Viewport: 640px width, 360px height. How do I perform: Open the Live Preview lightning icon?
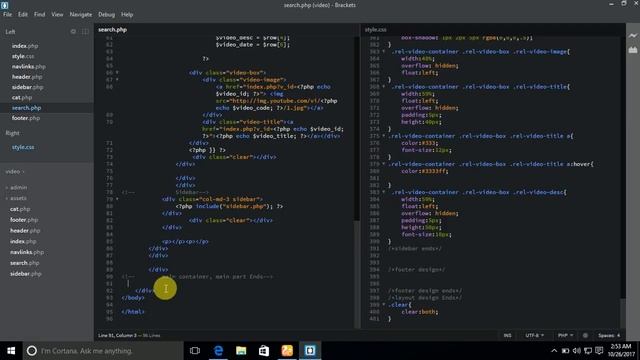click(x=633, y=36)
